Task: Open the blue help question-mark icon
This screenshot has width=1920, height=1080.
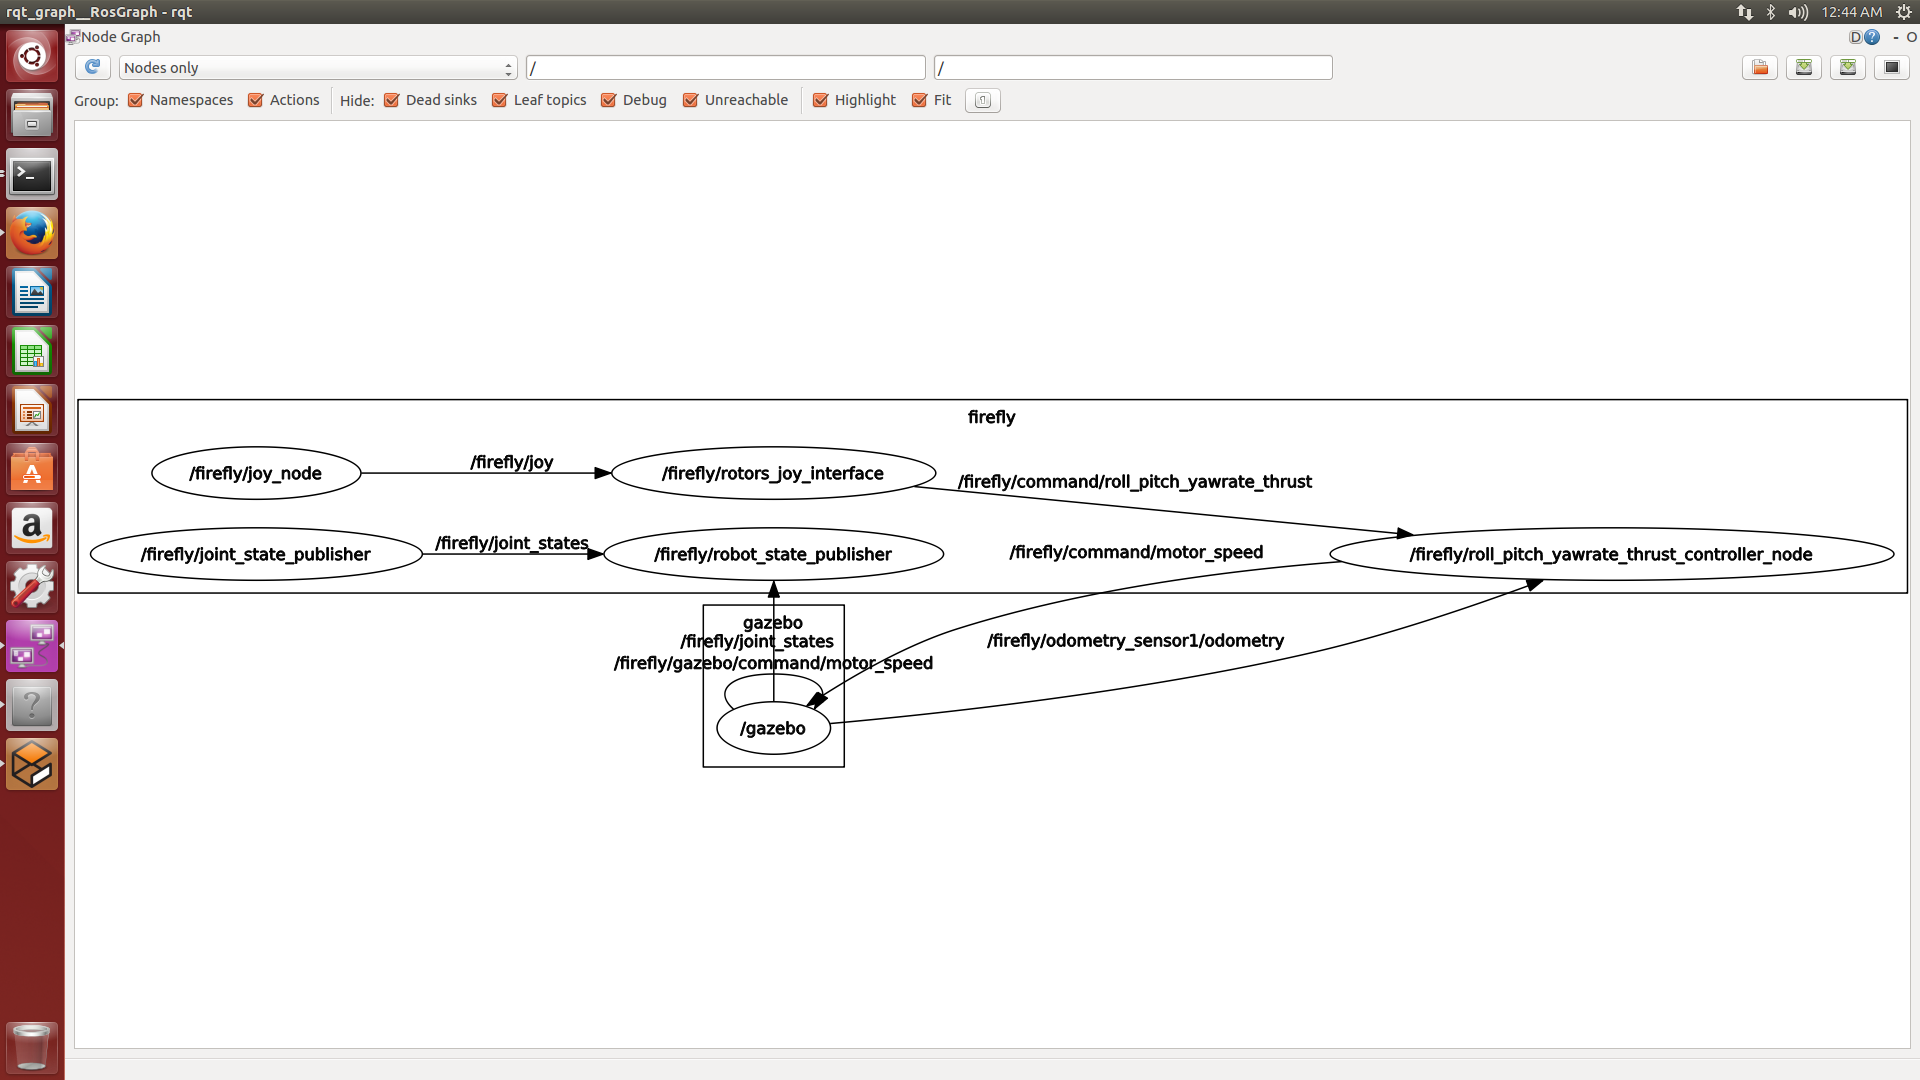Action: (1872, 37)
